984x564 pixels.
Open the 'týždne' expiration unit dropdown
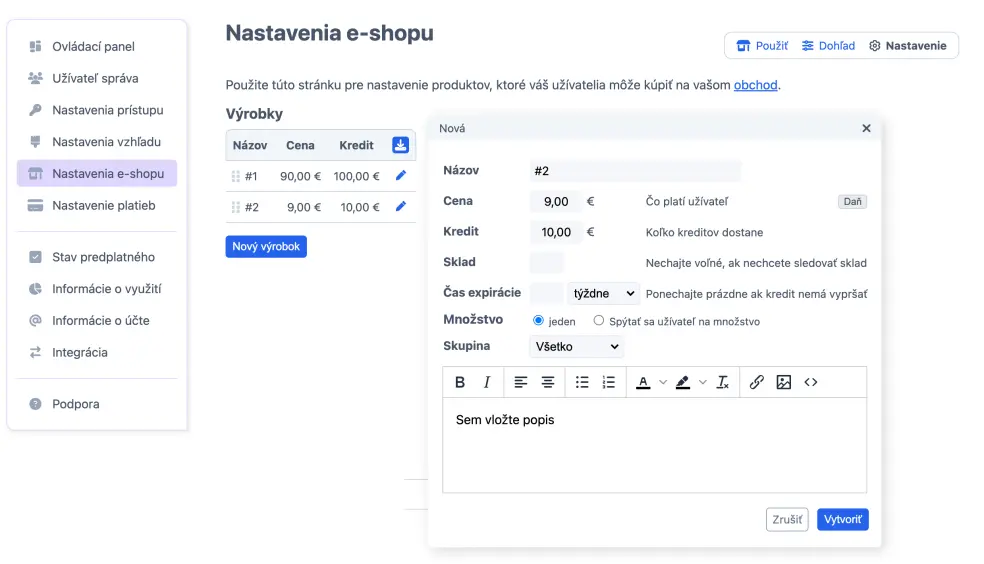coord(603,294)
